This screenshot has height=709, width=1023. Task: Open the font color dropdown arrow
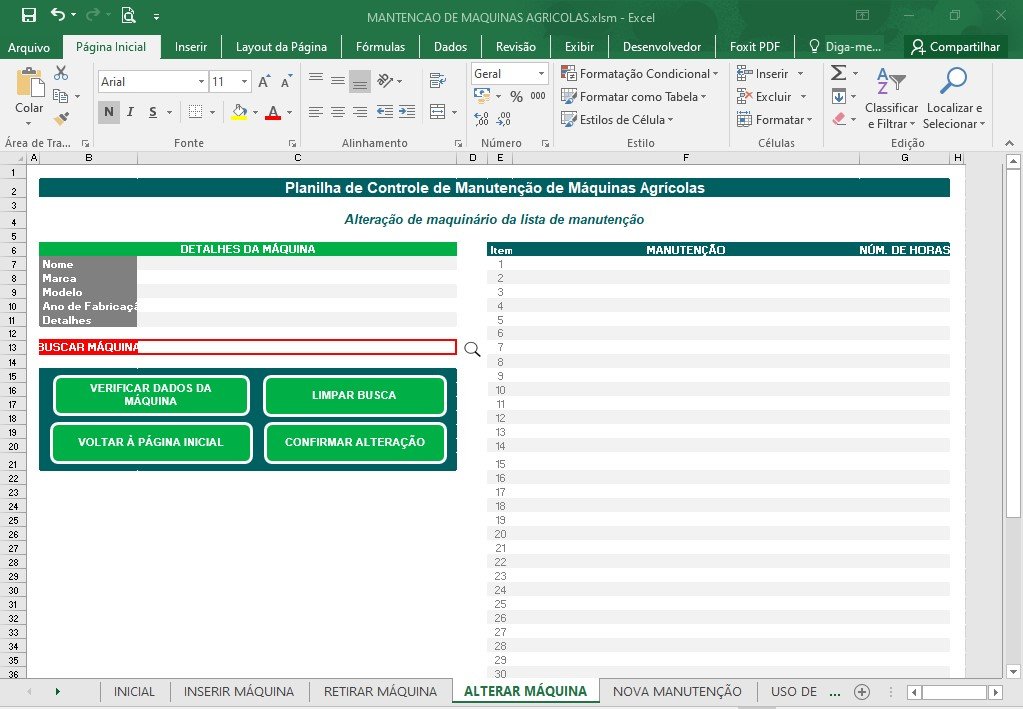tap(289, 112)
